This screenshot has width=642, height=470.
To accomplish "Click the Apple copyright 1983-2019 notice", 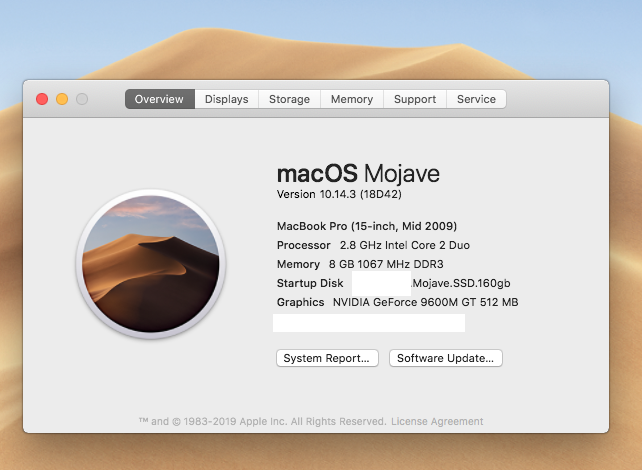I will [x=262, y=421].
